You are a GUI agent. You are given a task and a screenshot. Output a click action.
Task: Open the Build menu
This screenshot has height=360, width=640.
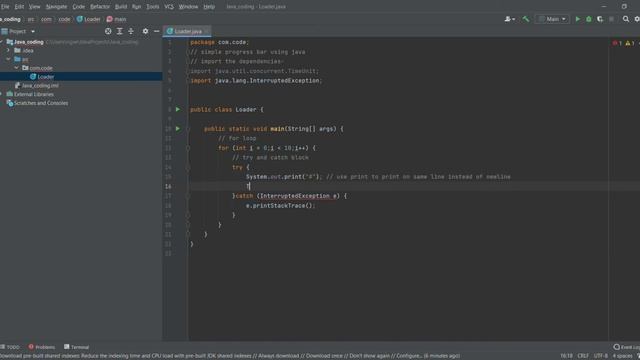121,7
